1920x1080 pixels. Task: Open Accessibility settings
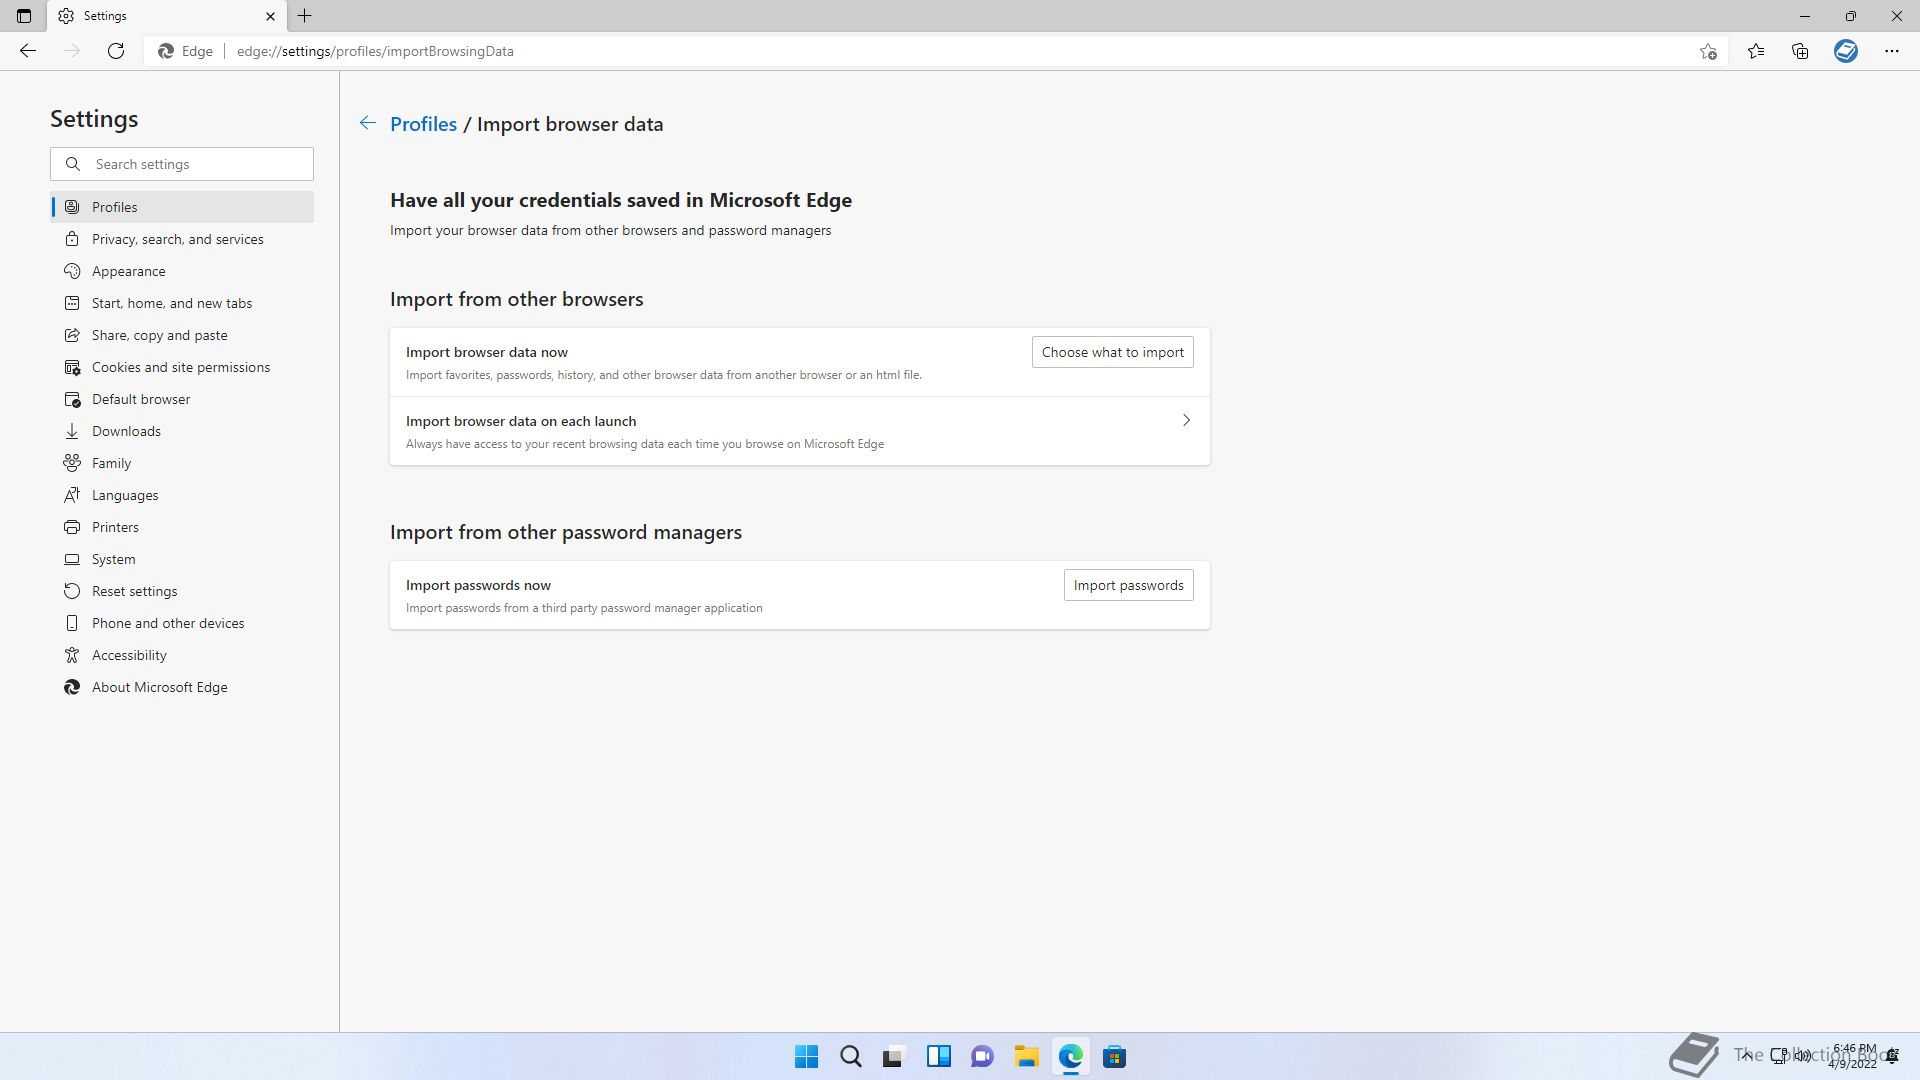[x=182, y=655]
